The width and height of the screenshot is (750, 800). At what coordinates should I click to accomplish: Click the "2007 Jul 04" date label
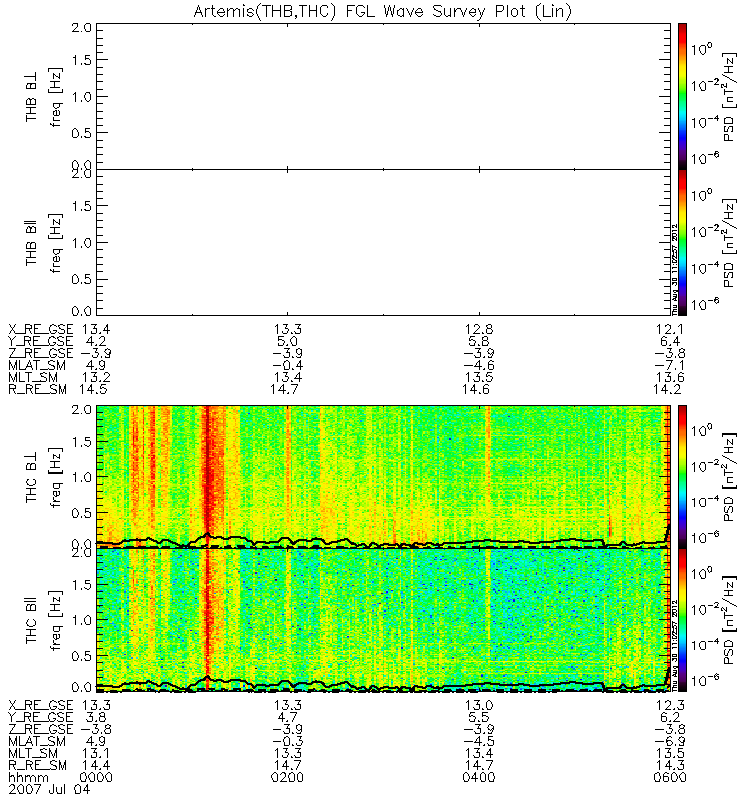click(49, 789)
